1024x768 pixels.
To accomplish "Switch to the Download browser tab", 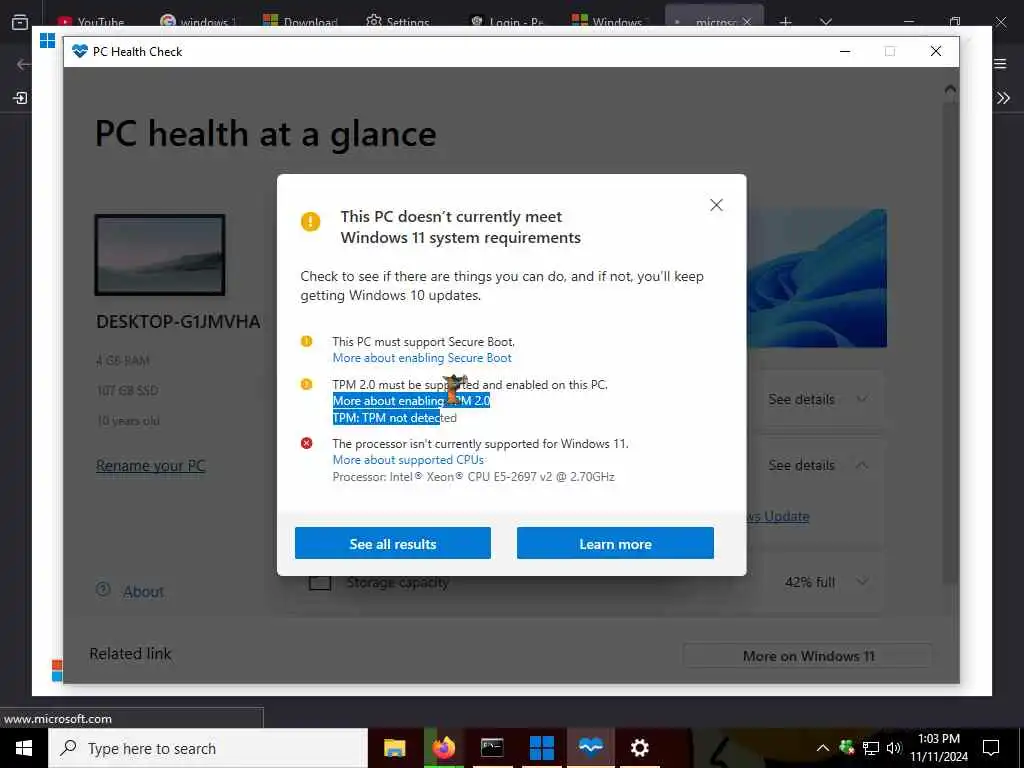I will (x=300, y=22).
